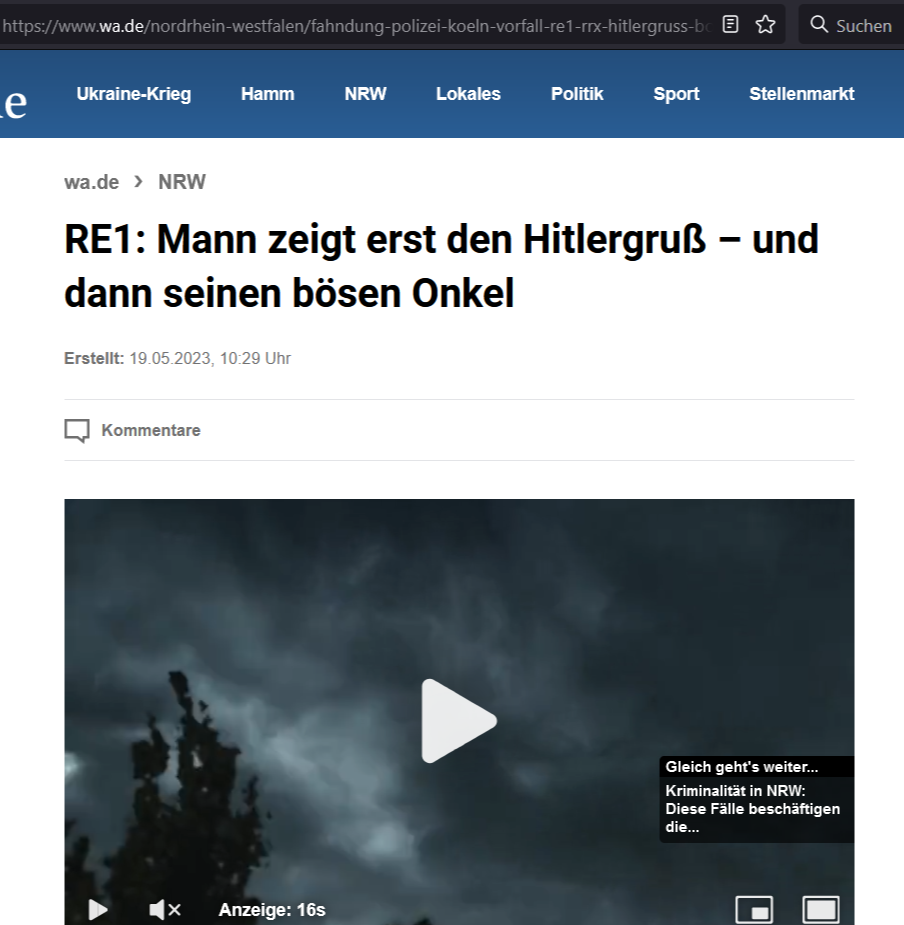Click the NRW breadcrumb link
904x925 pixels.
(182, 182)
